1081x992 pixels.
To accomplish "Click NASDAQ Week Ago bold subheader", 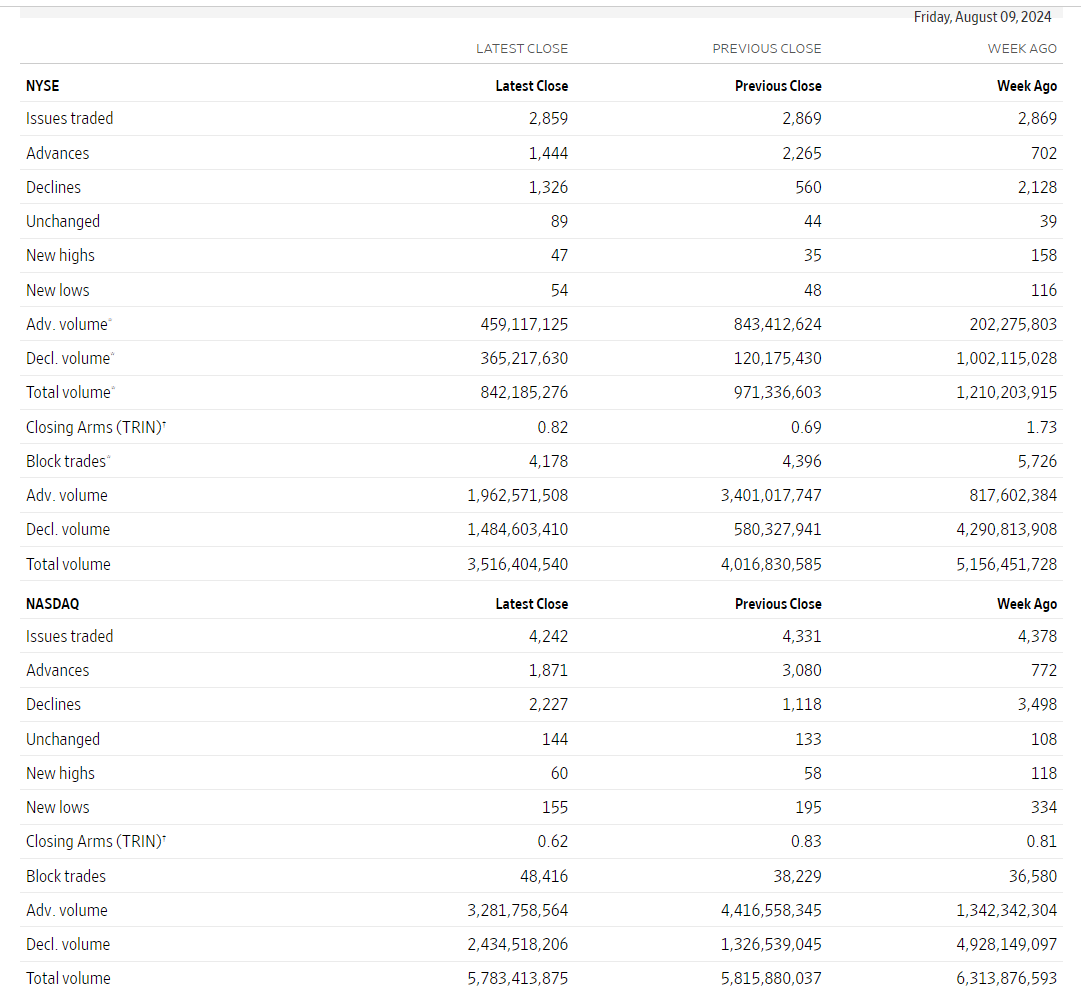I will 1027,604.
